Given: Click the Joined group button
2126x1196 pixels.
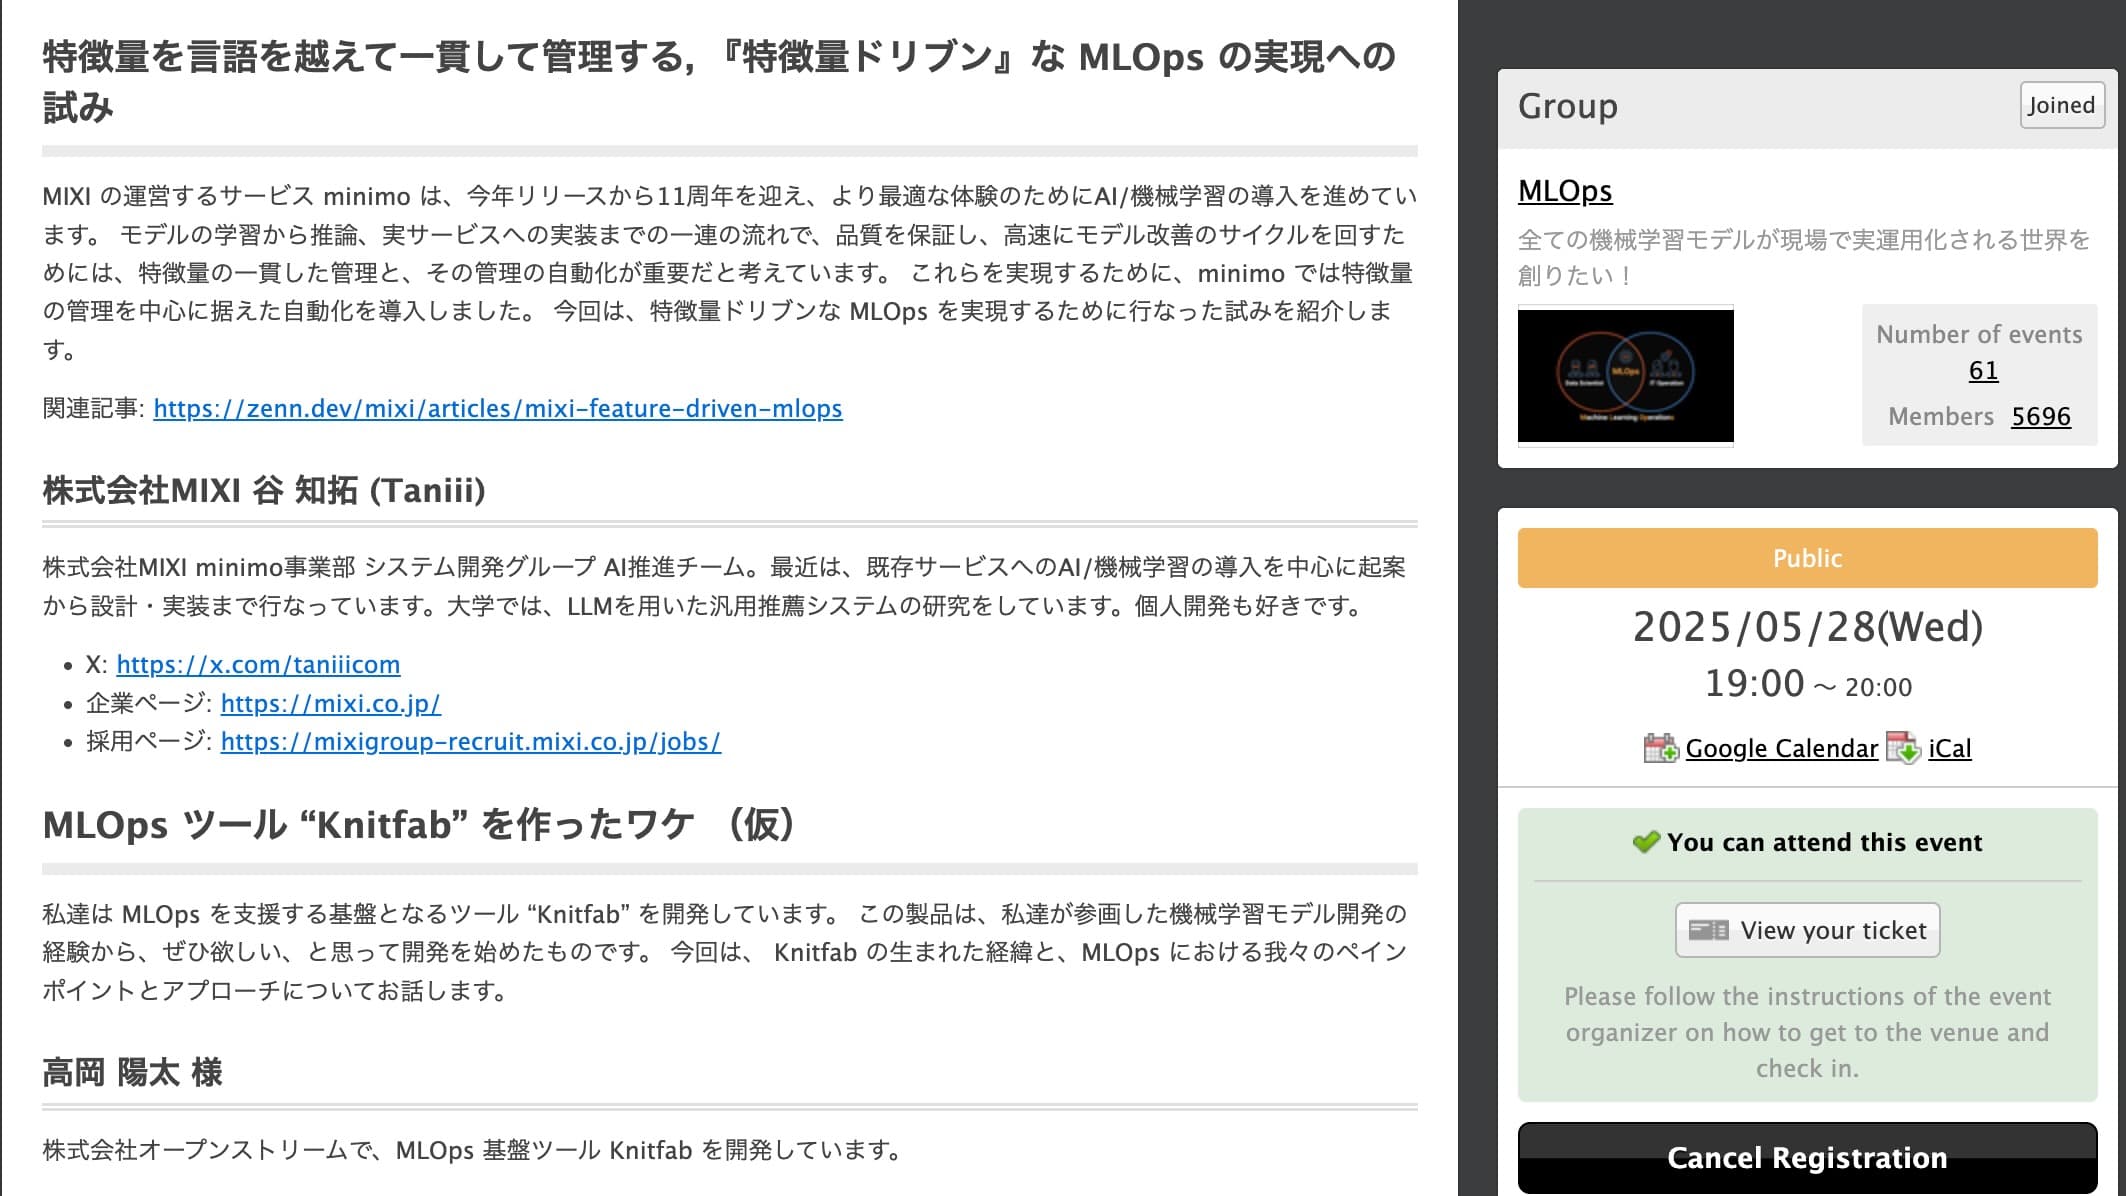Looking at the screenshot, I should pyautogui.click(x=2061, y=105).
